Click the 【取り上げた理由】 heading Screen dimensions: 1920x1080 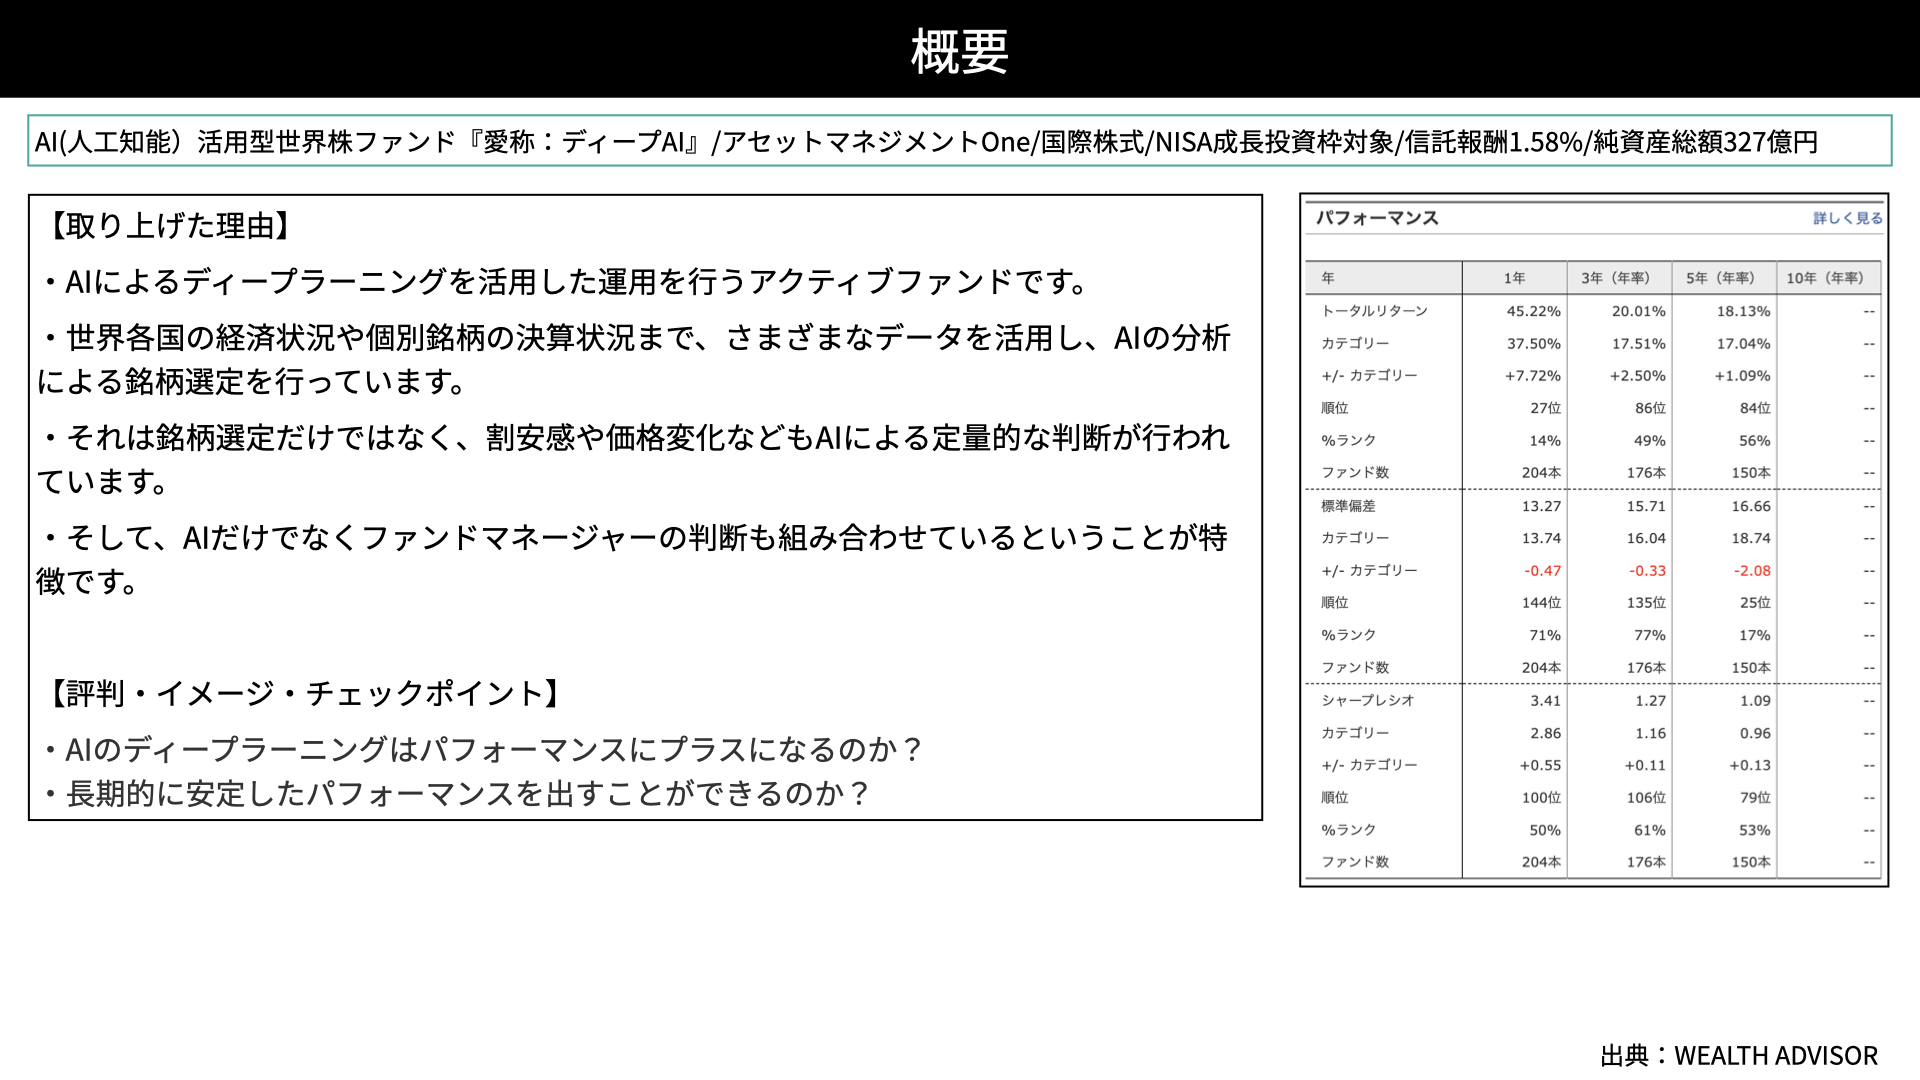click(170, 226)
